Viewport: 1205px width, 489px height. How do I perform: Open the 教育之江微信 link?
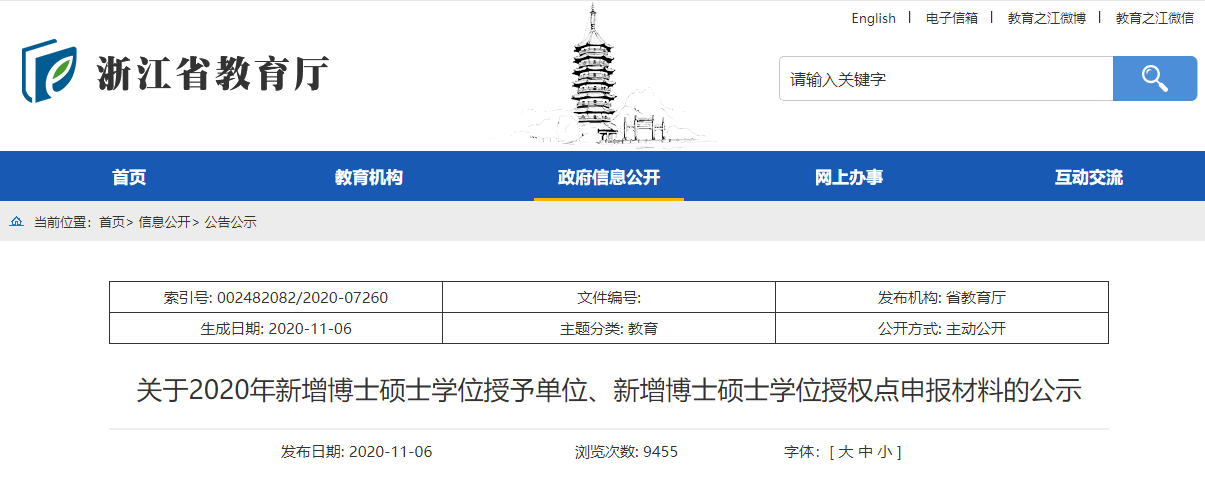tap(1154, 18)
